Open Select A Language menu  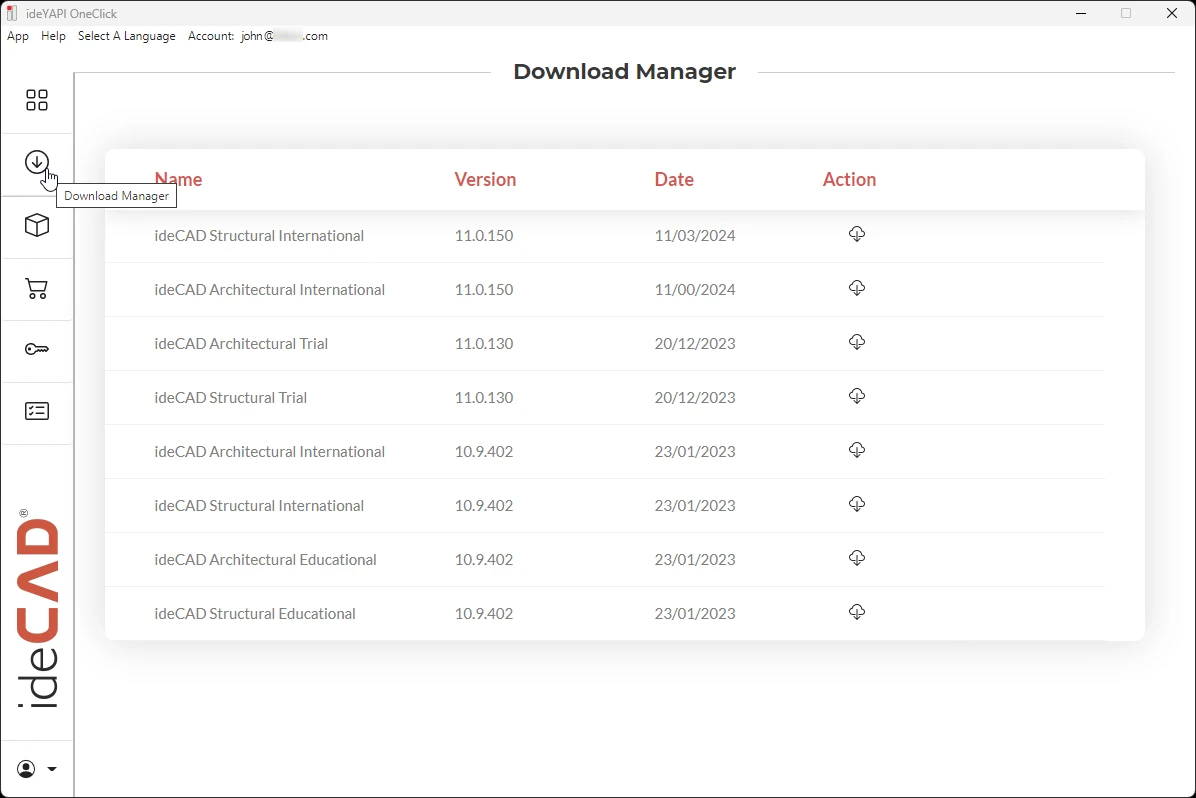point(126,36)
